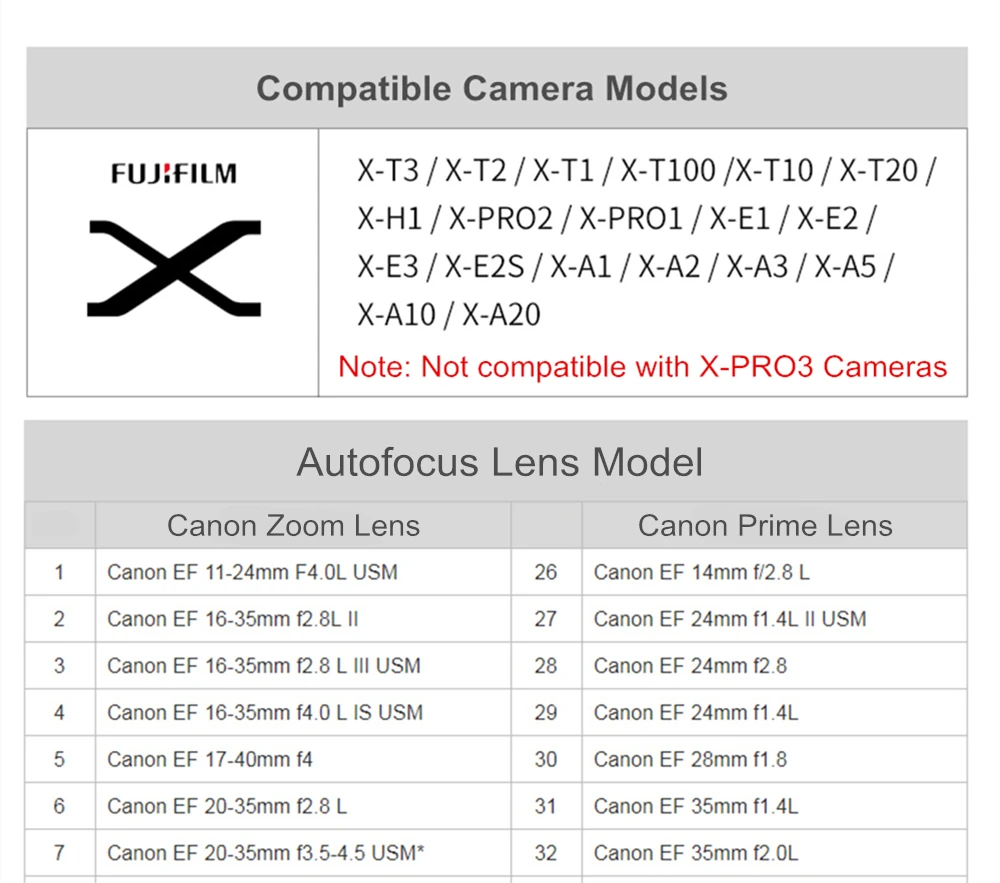Click Canon EF 14mm f/2.8 L entry

pyautogui.click(x=702, y=573)
